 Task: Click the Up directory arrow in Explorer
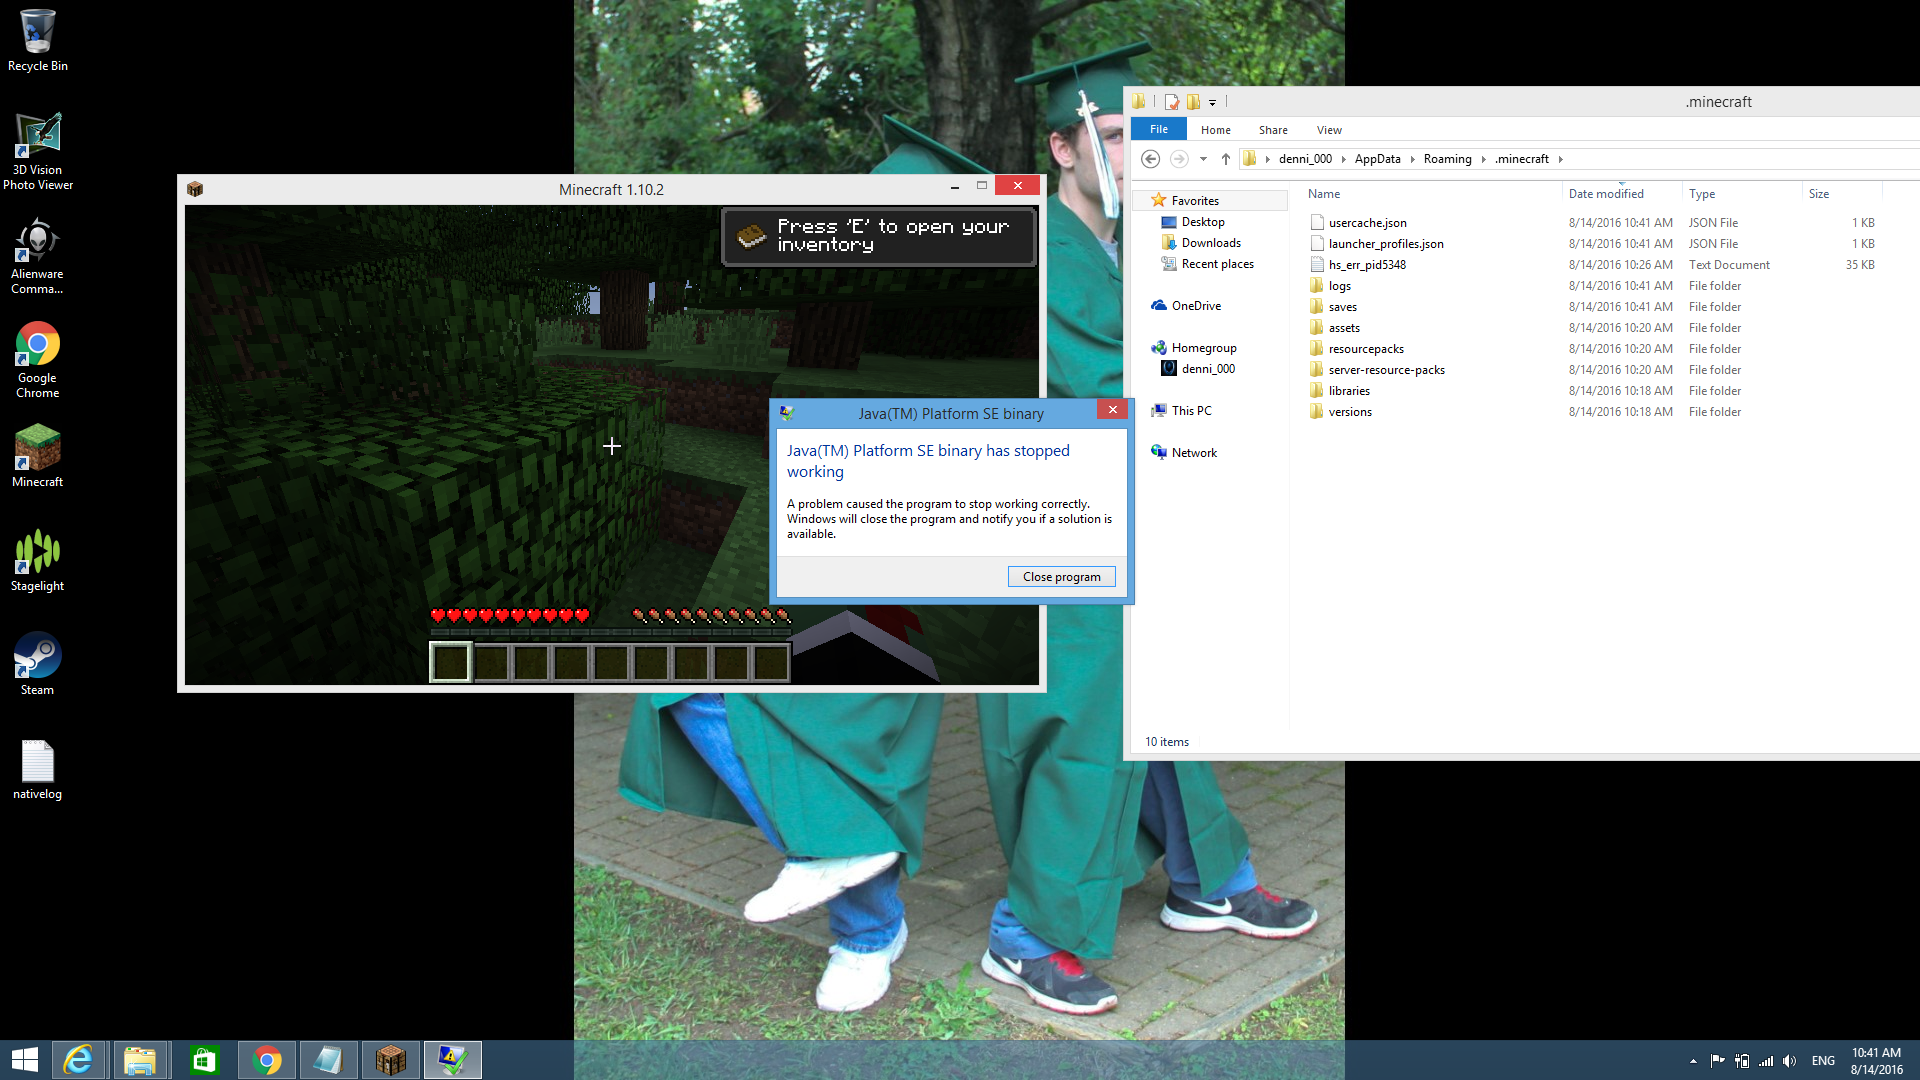pyautogui.click(x=1225, y=159)
